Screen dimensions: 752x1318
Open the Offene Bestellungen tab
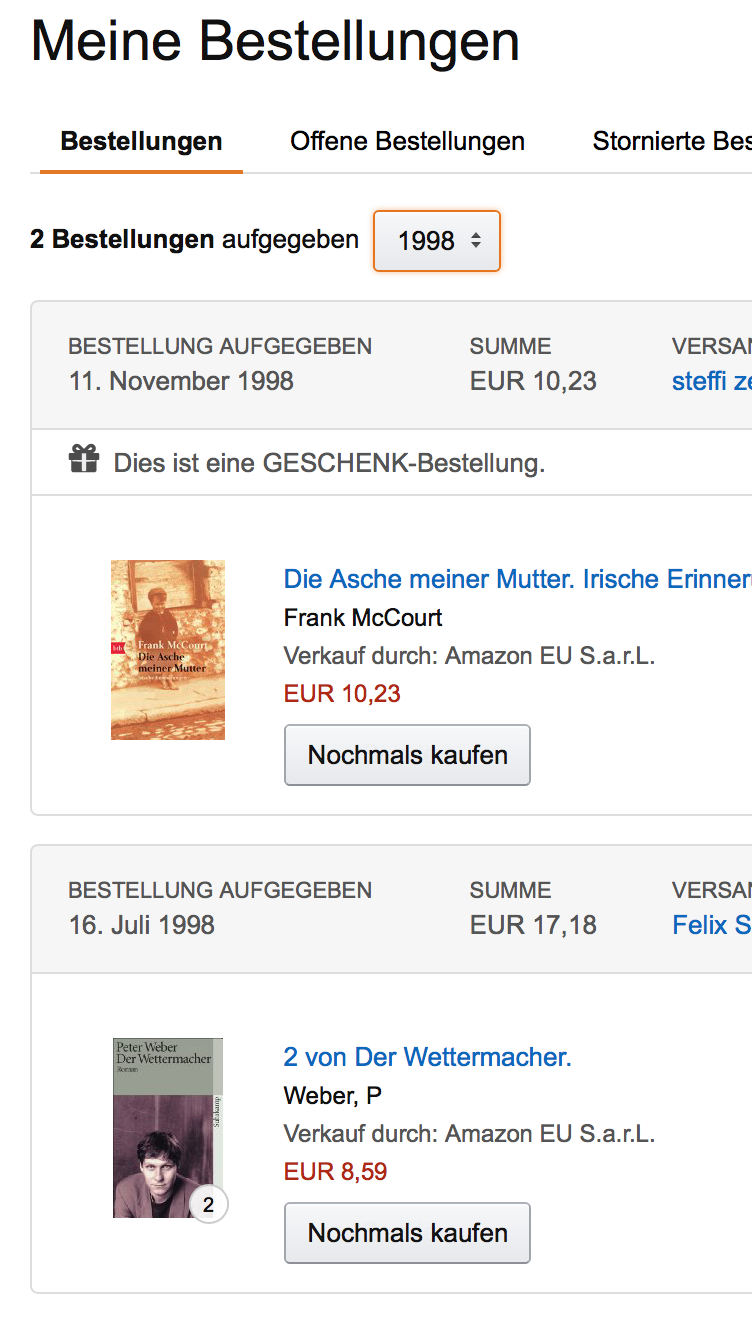[407, 142]
